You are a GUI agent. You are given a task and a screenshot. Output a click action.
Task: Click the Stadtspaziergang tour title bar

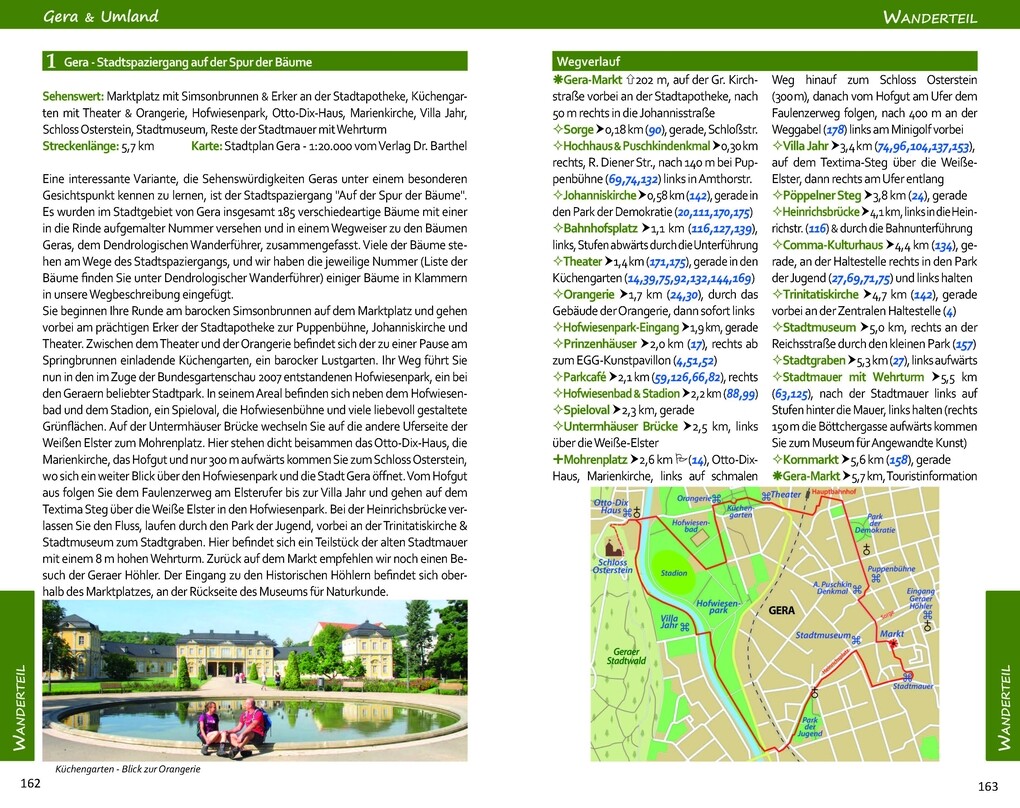pyautogui.click(x=254, y=61)
